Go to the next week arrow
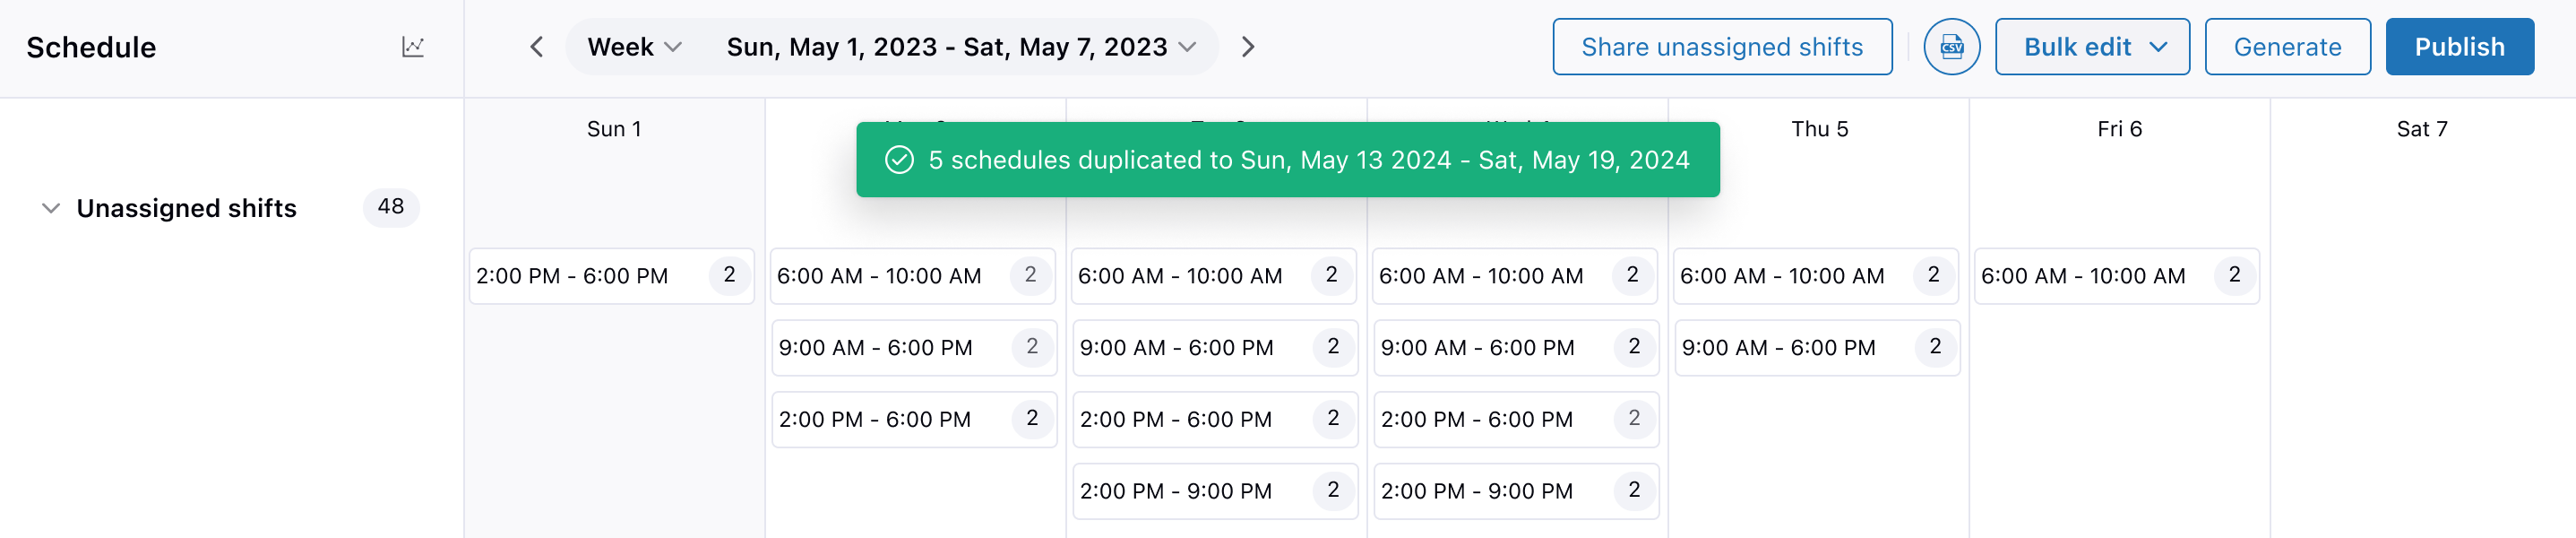 click(x=1247, y=47)
